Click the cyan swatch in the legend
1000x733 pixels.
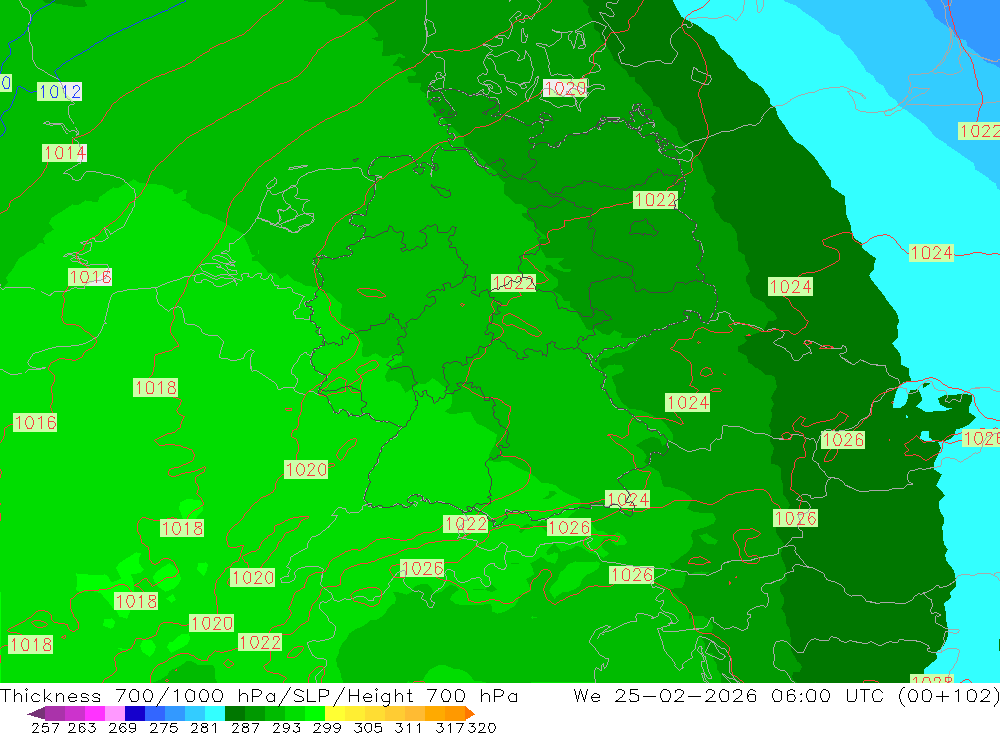click(215, 713)
